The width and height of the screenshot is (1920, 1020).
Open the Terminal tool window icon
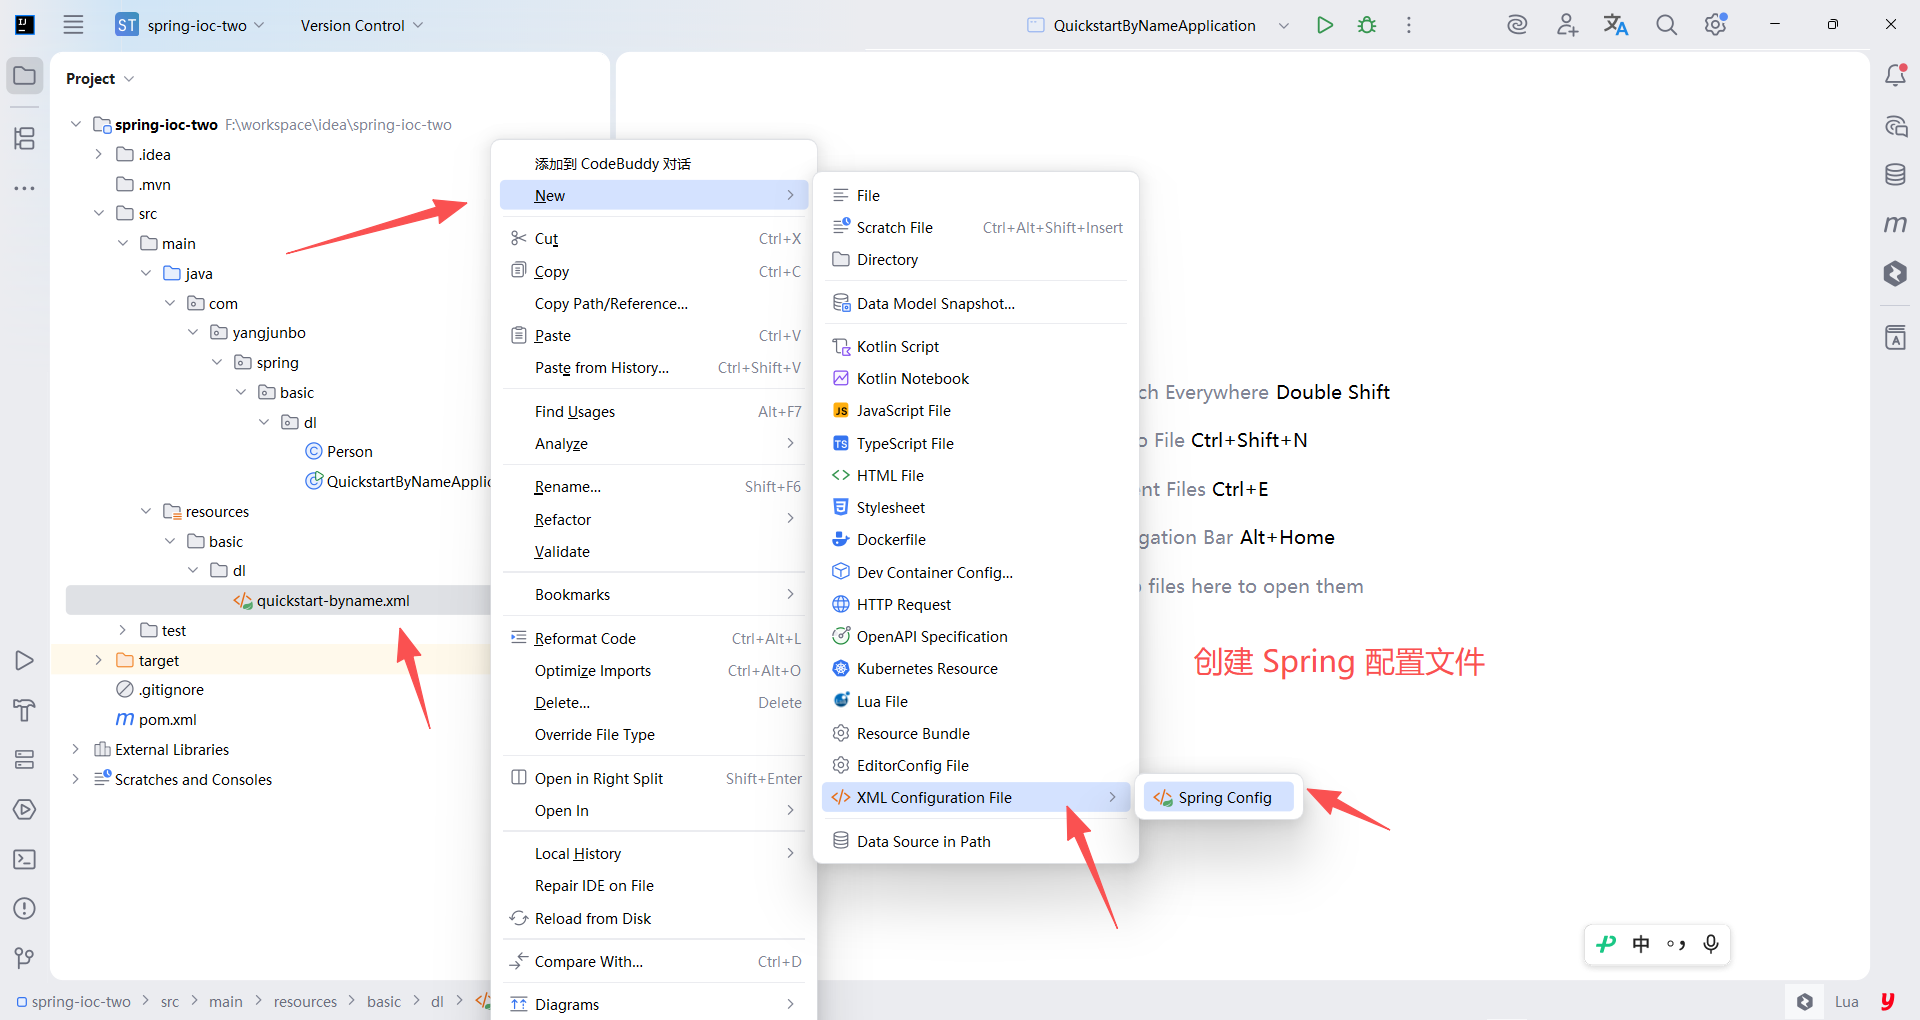[25, 860]
